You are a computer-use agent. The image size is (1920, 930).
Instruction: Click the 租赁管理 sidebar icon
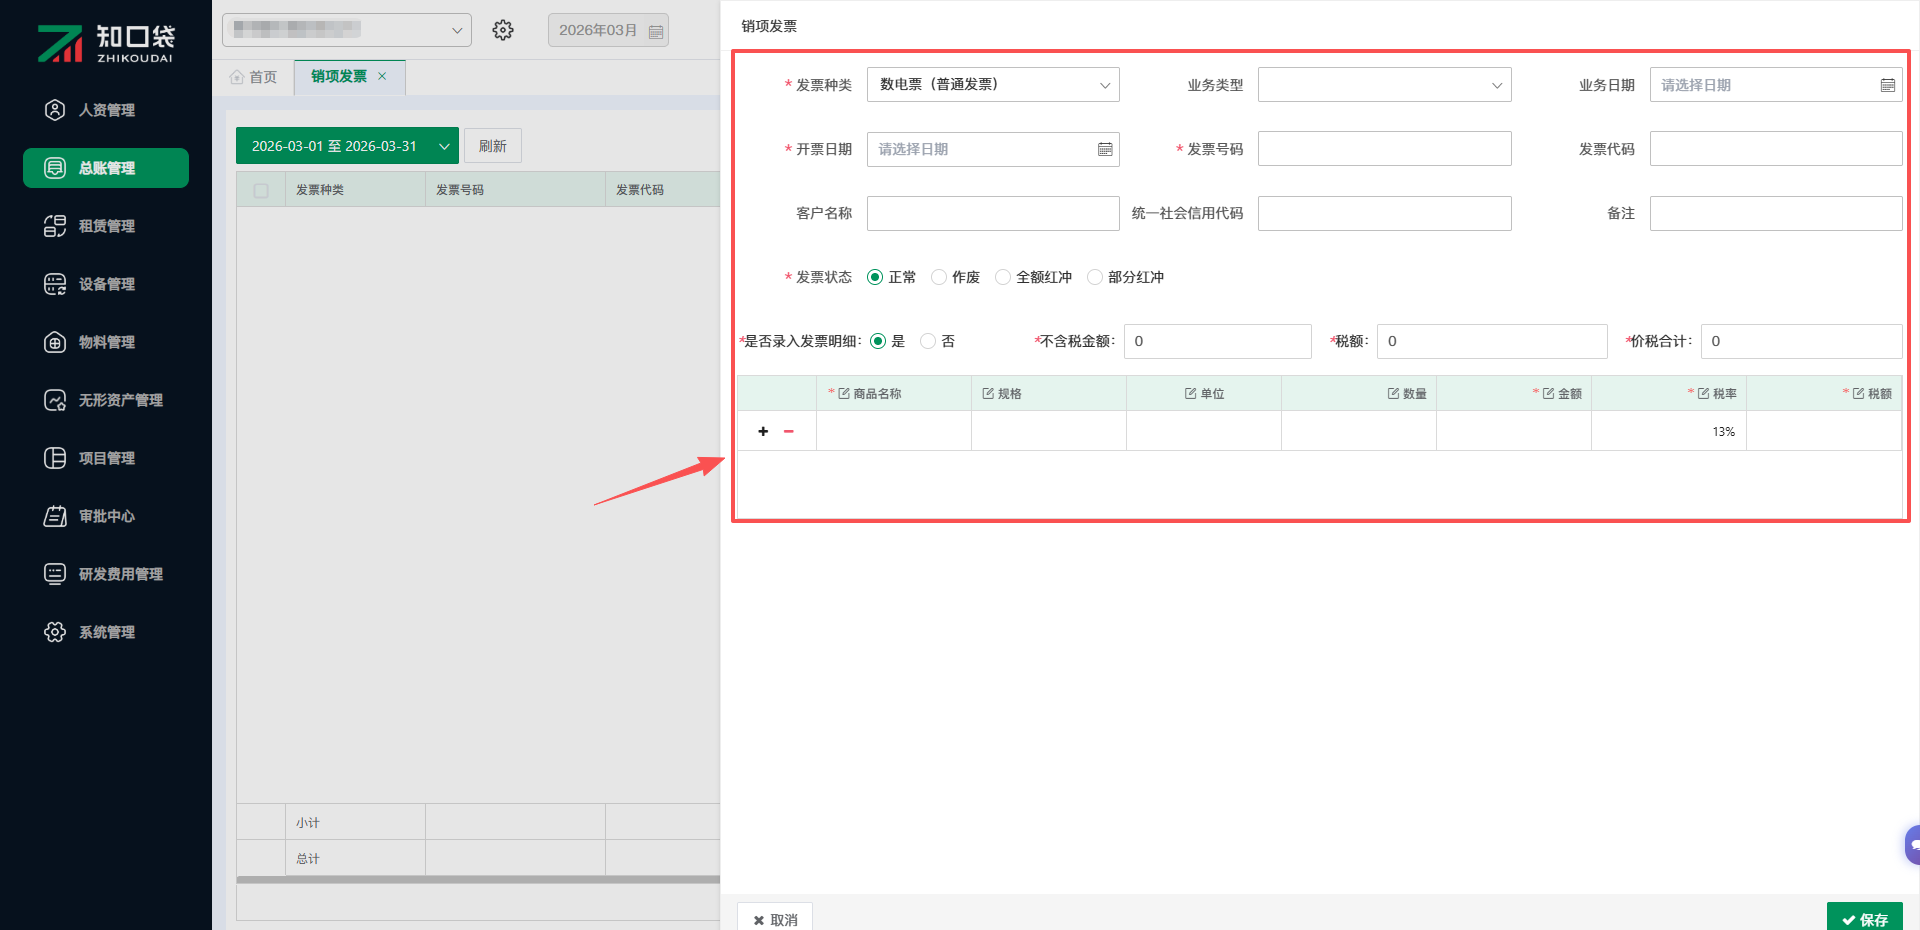coord(55,226)
